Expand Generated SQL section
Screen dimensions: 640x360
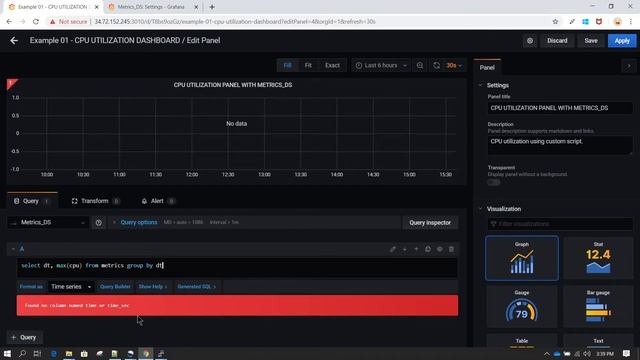click(196, 287)
